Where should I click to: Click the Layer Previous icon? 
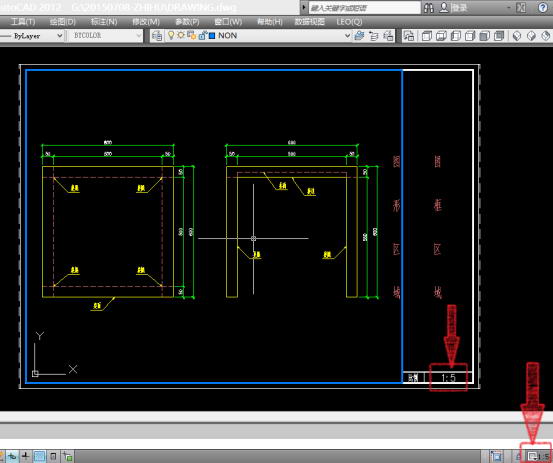[x=373, y=36]
